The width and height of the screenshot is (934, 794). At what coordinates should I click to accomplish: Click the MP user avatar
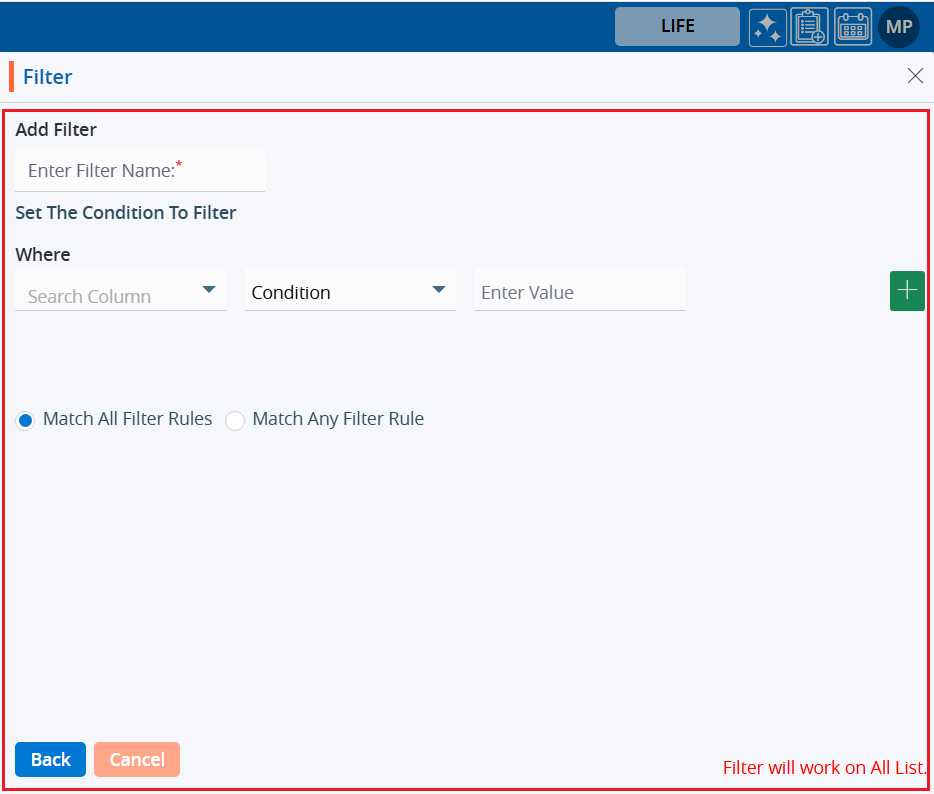tap(898, 27)
